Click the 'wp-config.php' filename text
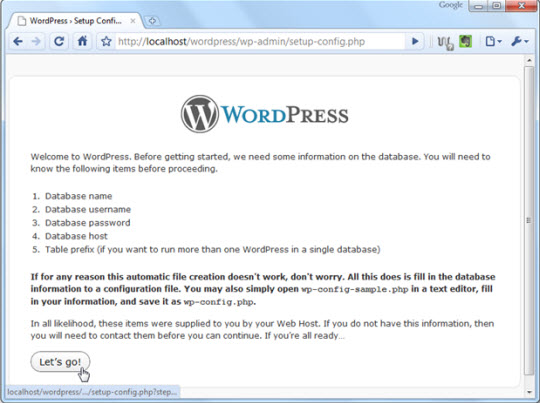 tap(219, 302)
